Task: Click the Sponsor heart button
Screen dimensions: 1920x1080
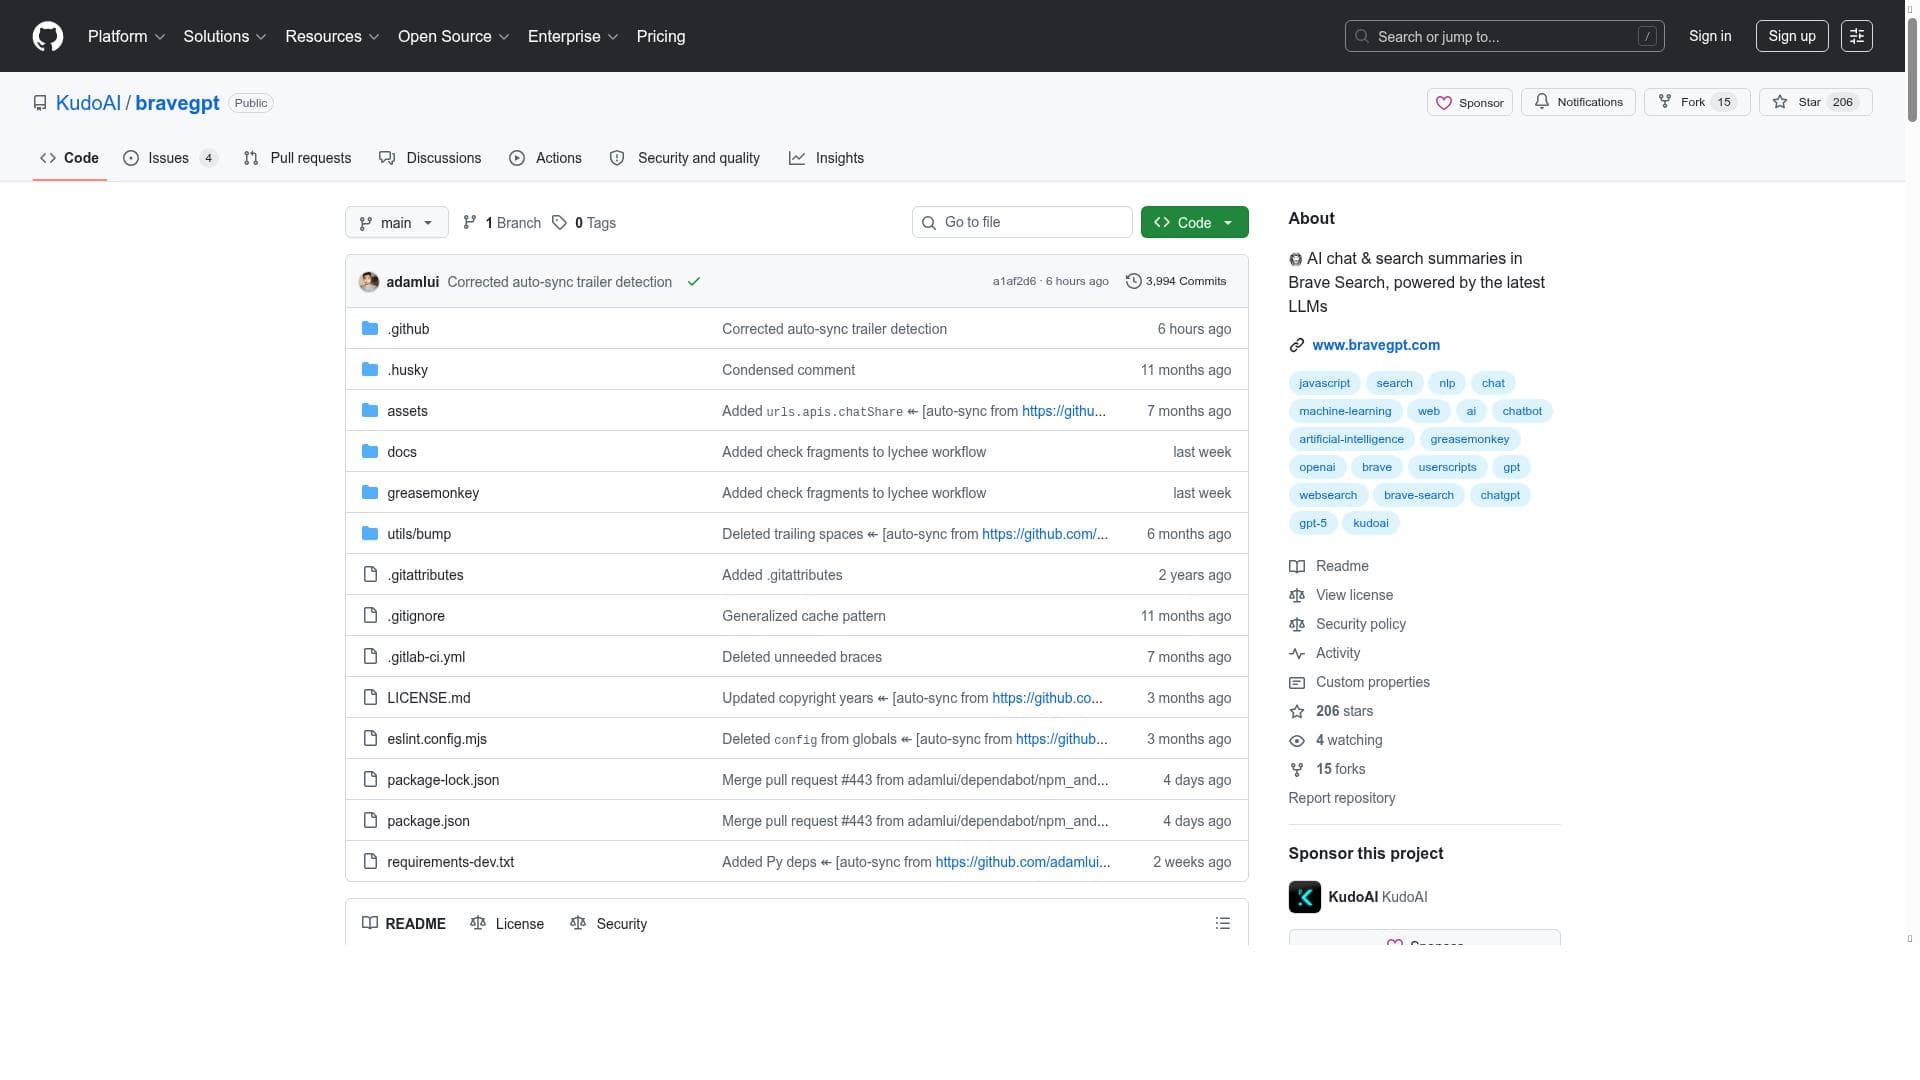Action: pos(1469,103)
